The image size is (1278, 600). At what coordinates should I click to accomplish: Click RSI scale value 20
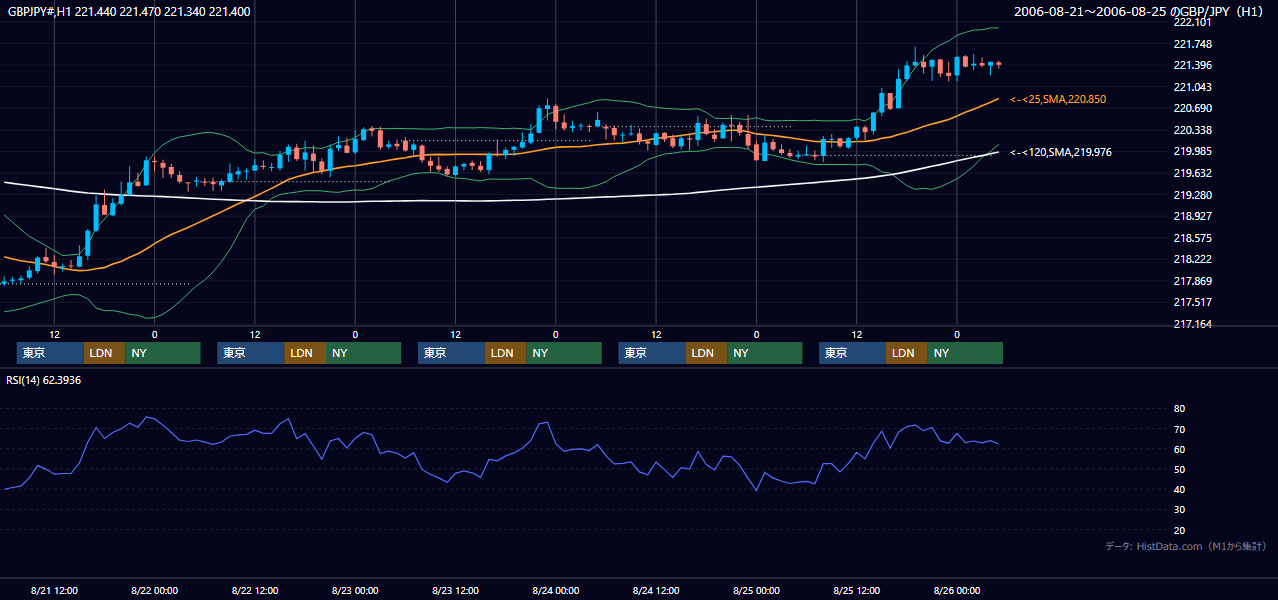pyautogui.click(x=1179, y=530)
